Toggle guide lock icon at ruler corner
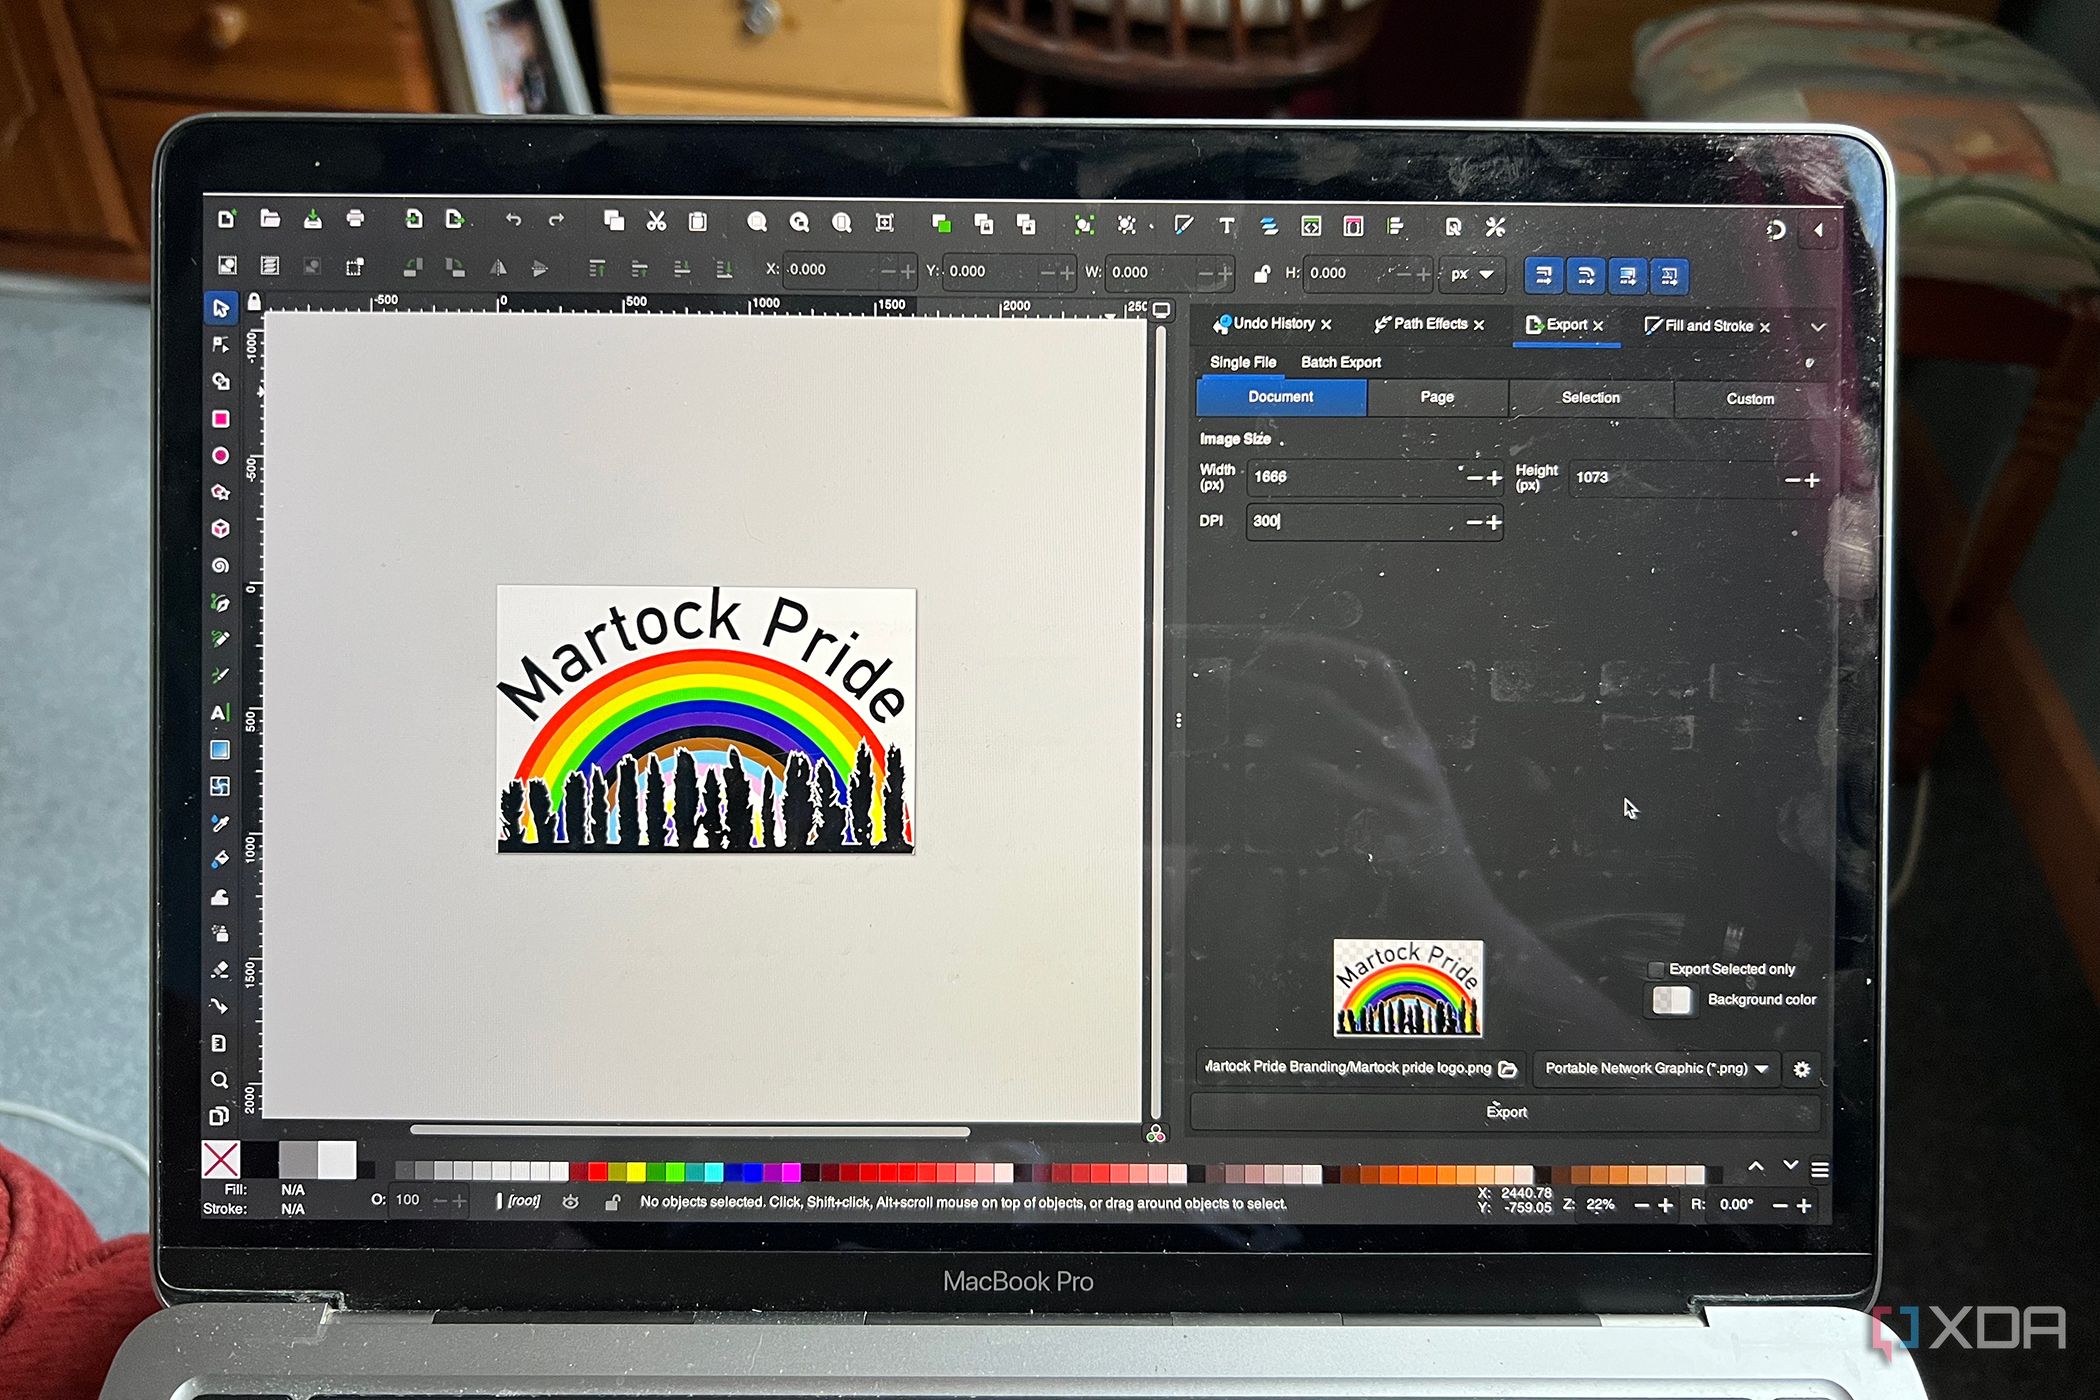This screenshot has height=1400, width=2100. pos(254,302)
